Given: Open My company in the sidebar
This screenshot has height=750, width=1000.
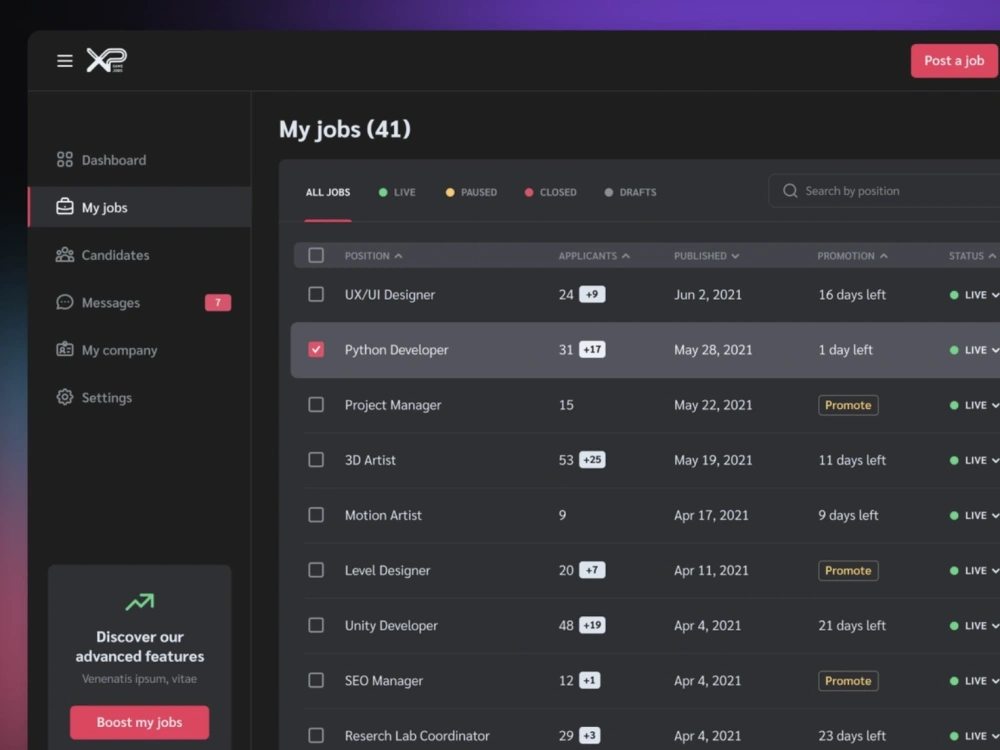Looking at the screenshot, I should (x=140, y=349).
